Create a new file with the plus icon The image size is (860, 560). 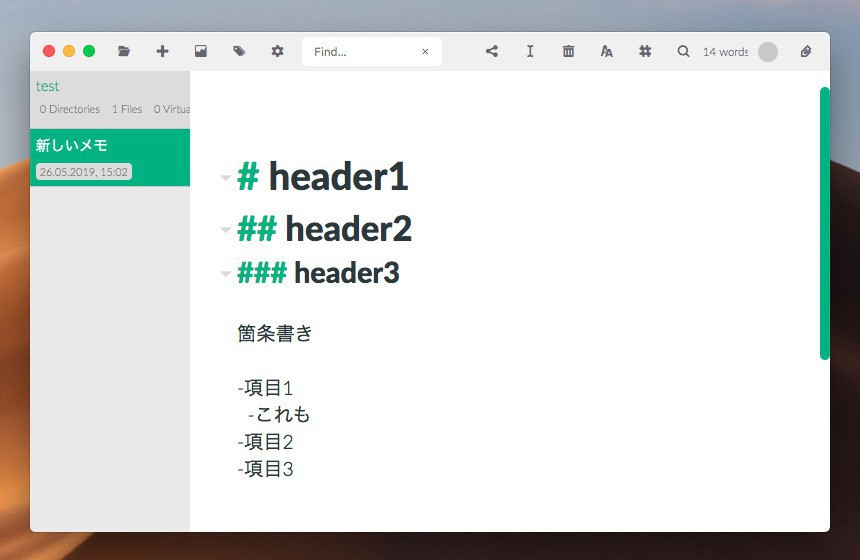pos(163,52)
